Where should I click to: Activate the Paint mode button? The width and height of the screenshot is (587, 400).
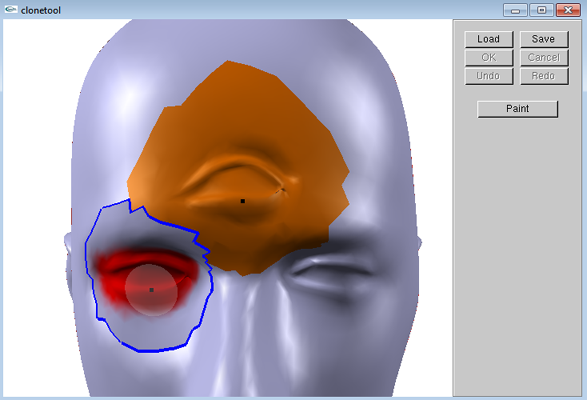click(x=517, y=109)
